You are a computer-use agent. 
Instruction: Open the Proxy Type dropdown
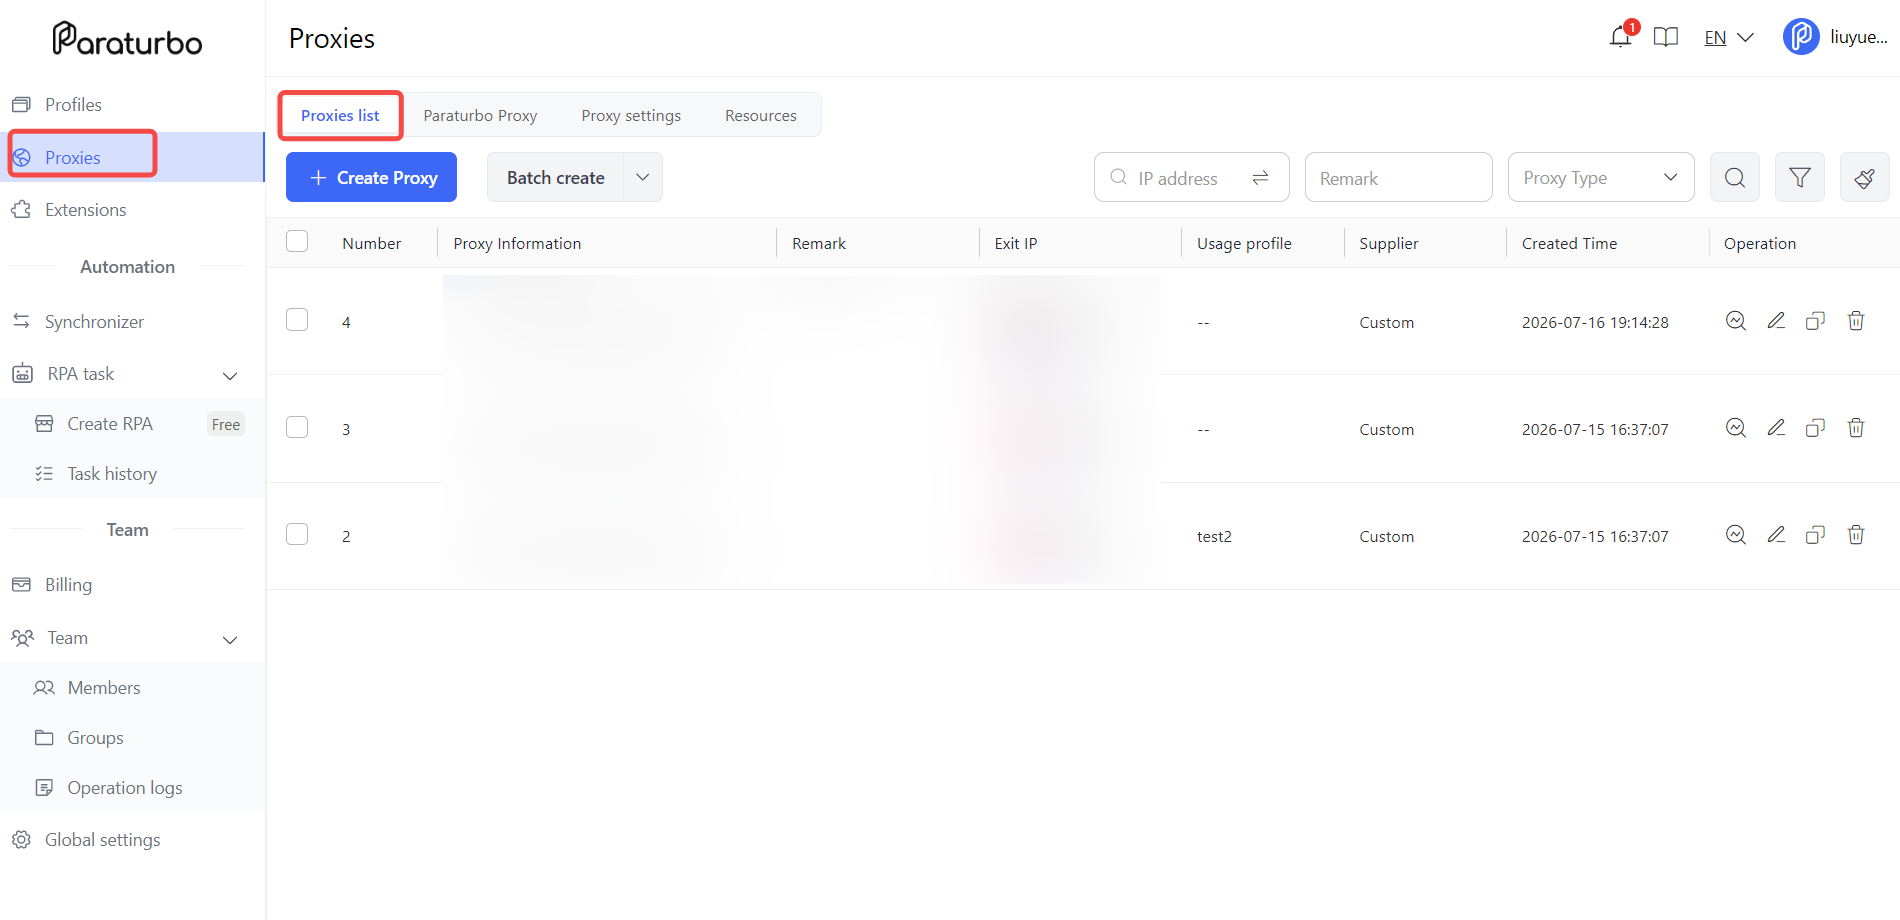(1601, 177)
